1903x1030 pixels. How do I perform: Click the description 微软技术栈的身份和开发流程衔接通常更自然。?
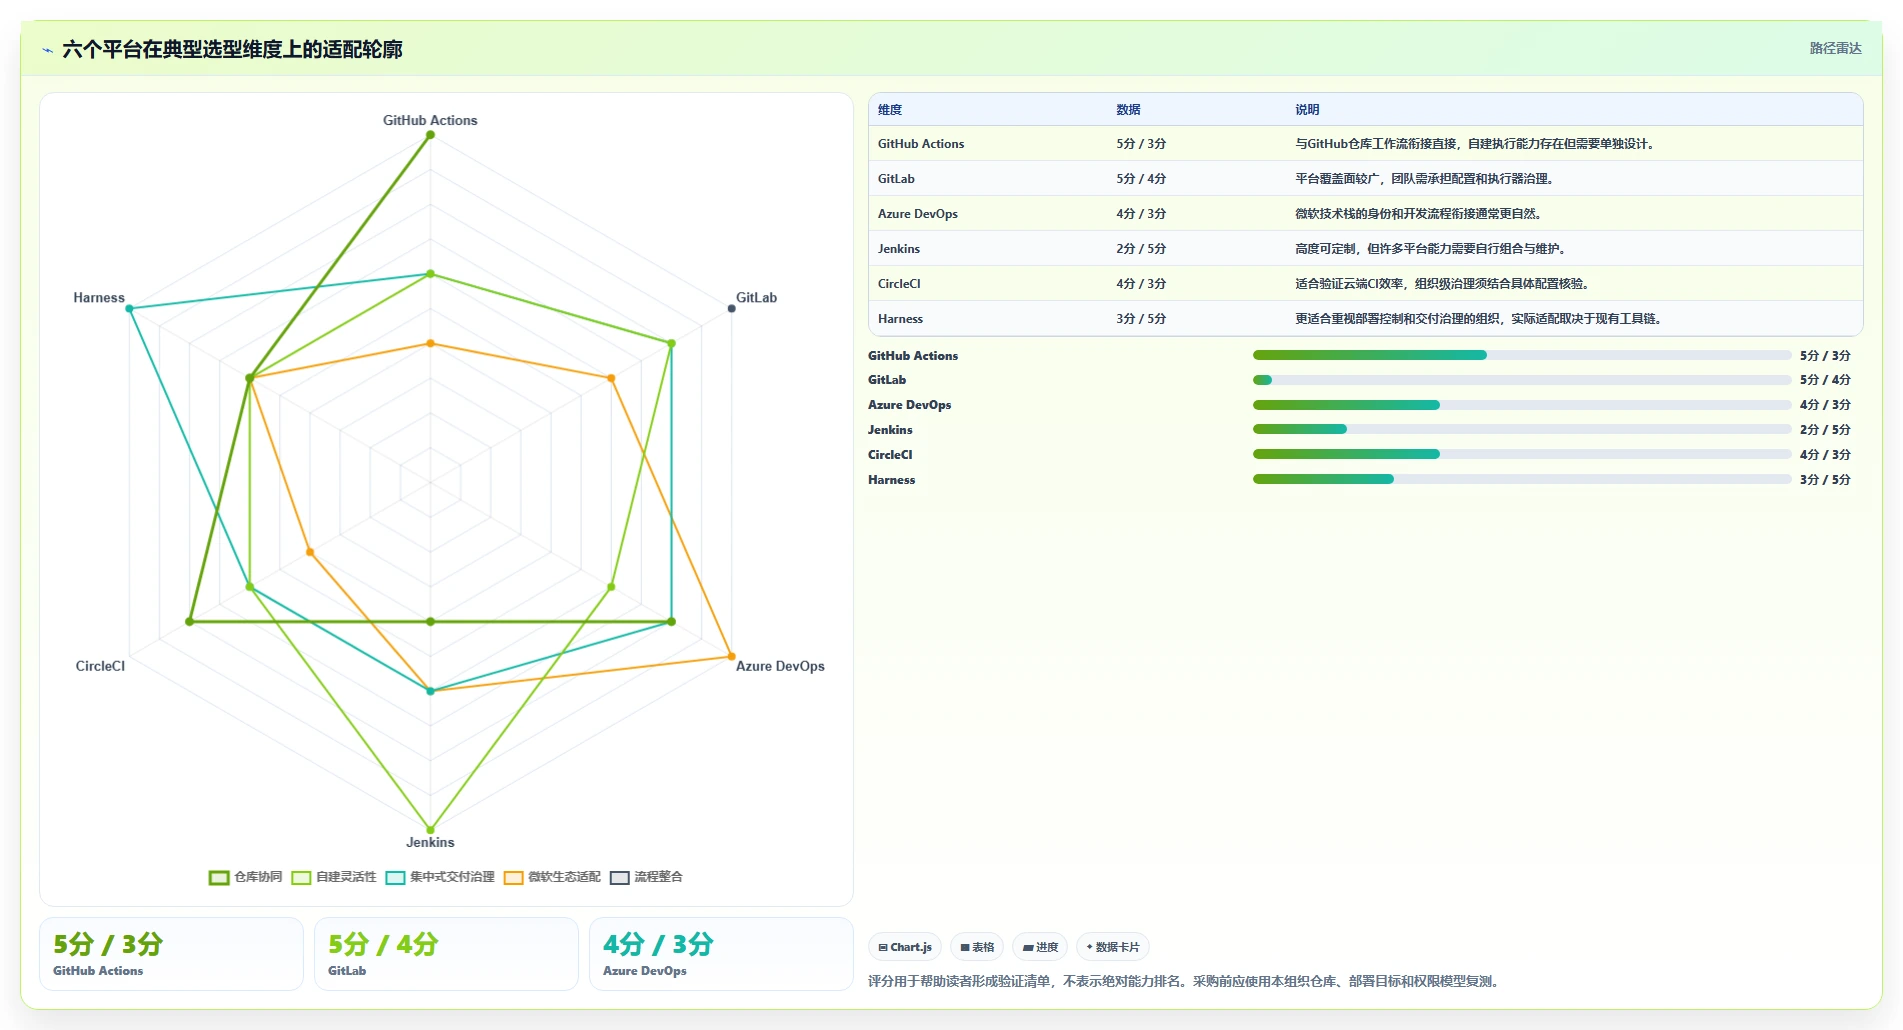1420,214
